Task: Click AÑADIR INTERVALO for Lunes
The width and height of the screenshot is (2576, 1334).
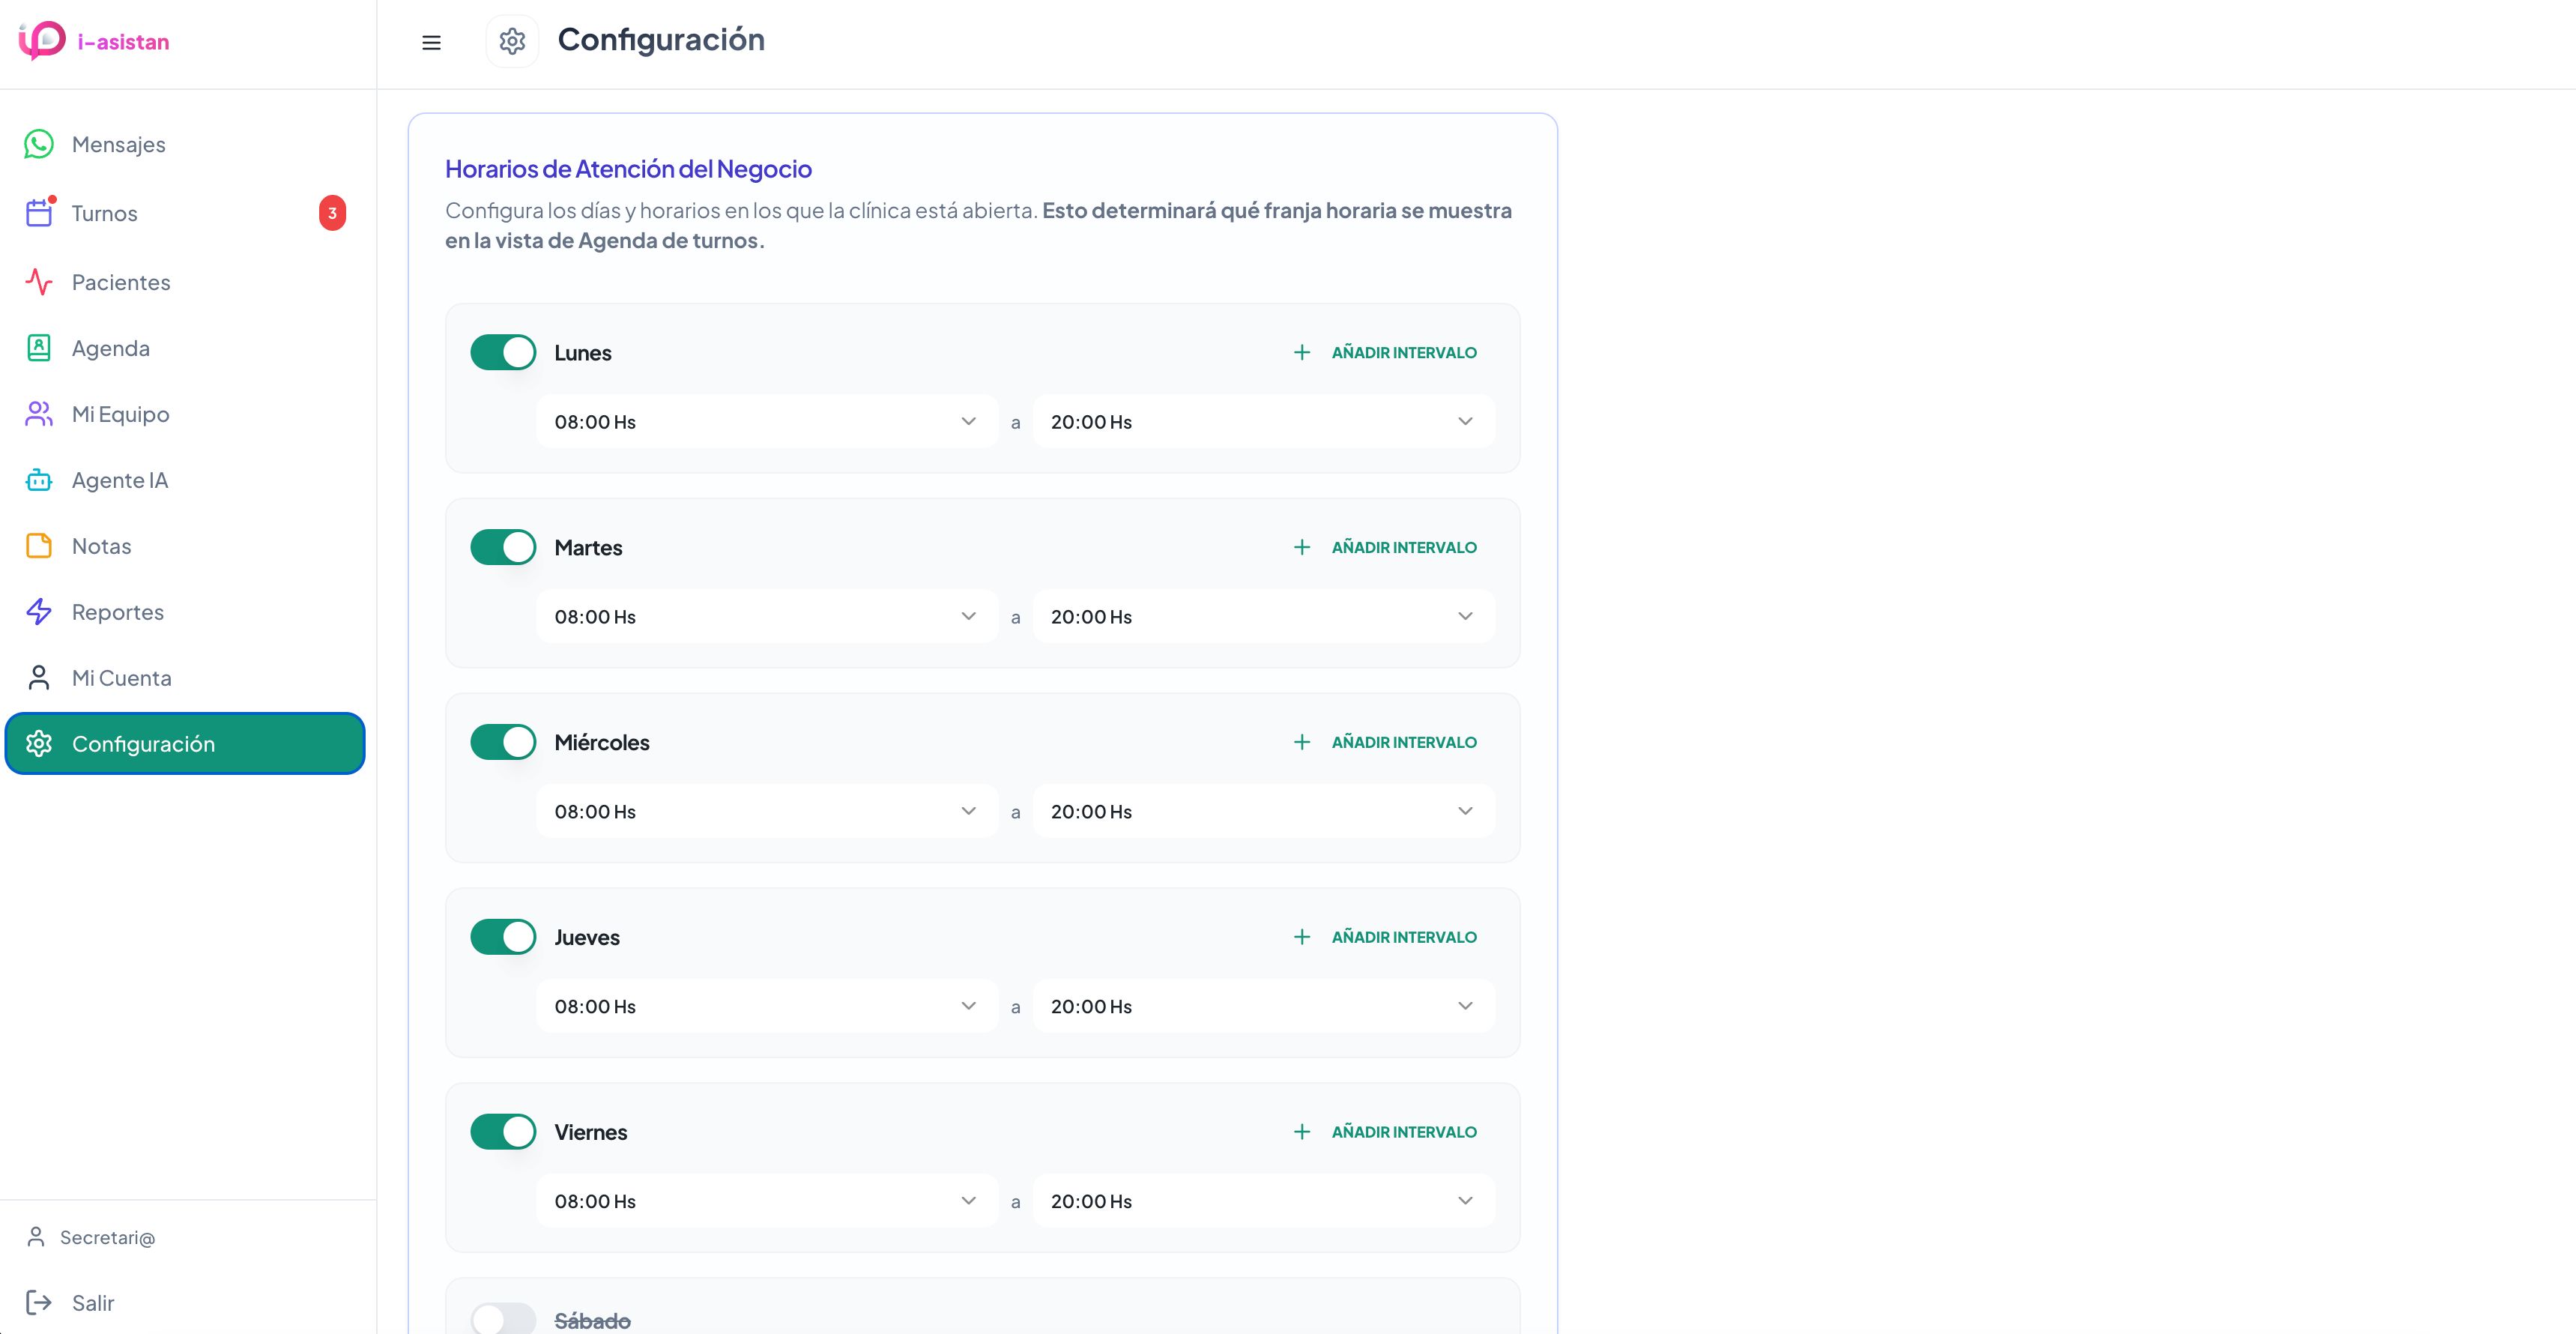Action: (x=1403, y=352)
